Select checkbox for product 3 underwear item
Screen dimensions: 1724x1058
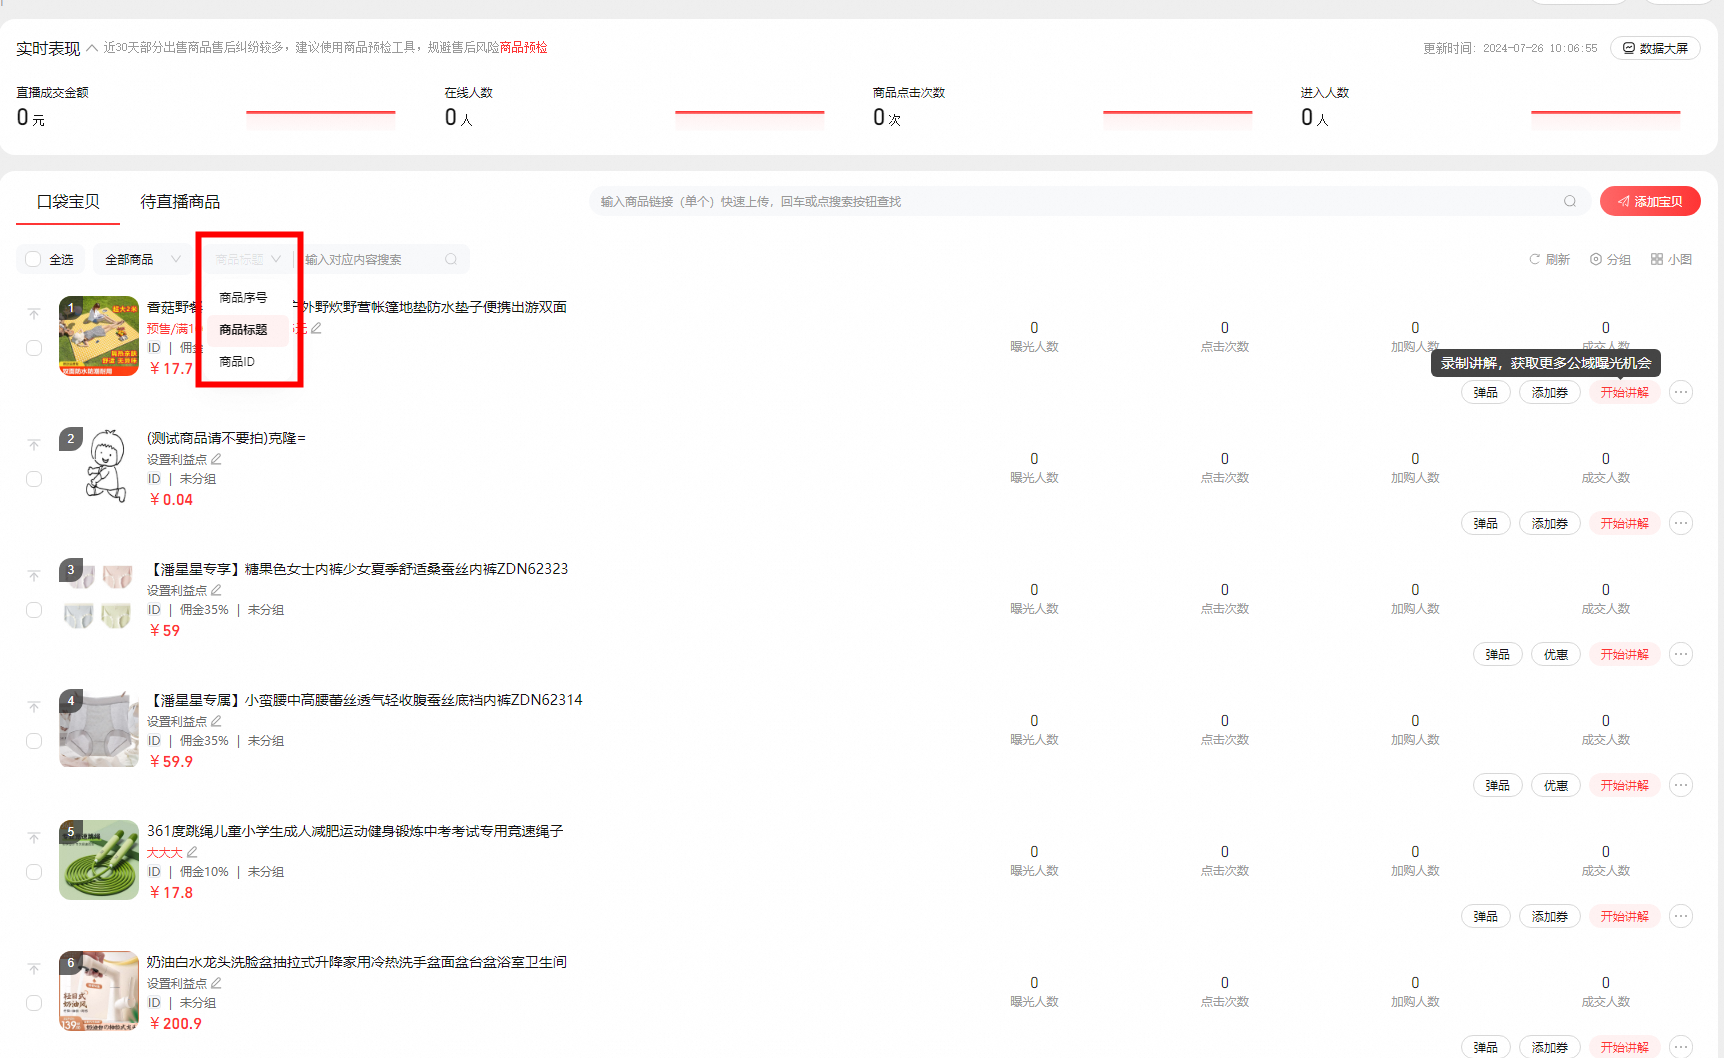[x=34, y=610]
